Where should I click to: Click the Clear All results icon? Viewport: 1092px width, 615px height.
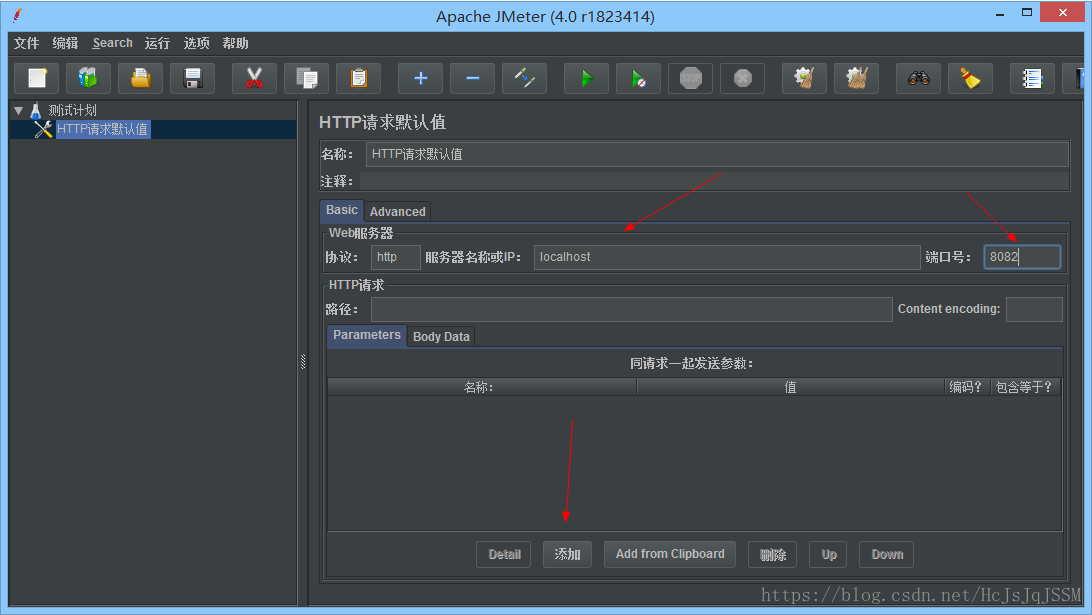(x=857, y=78)
